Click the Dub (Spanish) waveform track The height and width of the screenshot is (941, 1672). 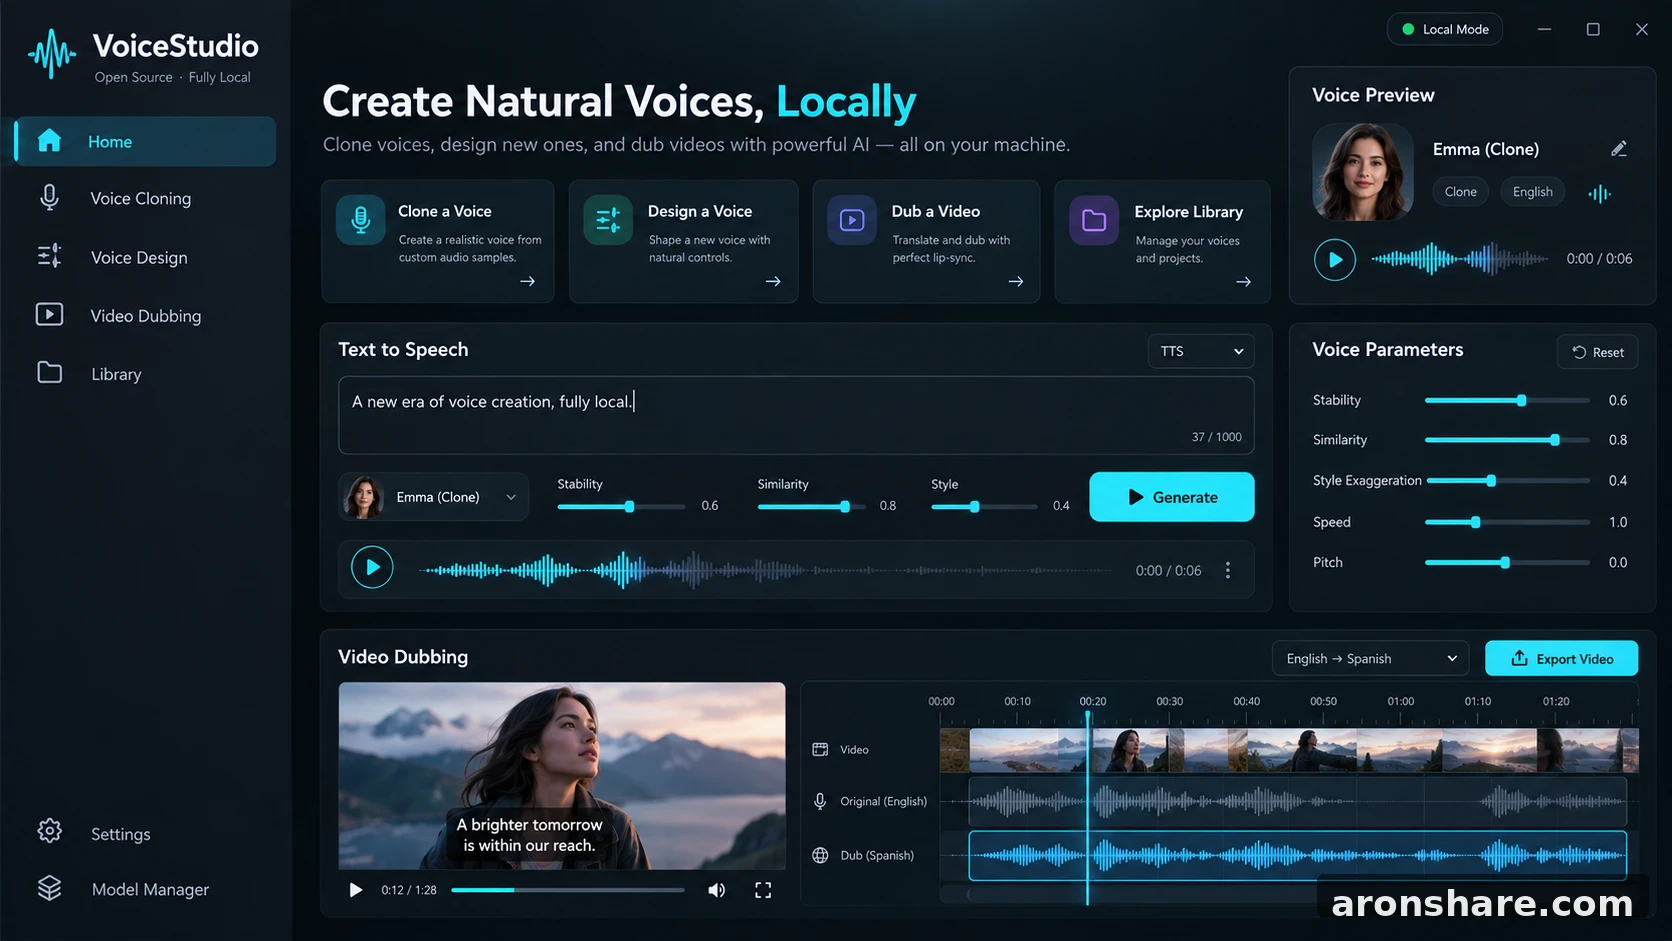(x=1298, y=855)
